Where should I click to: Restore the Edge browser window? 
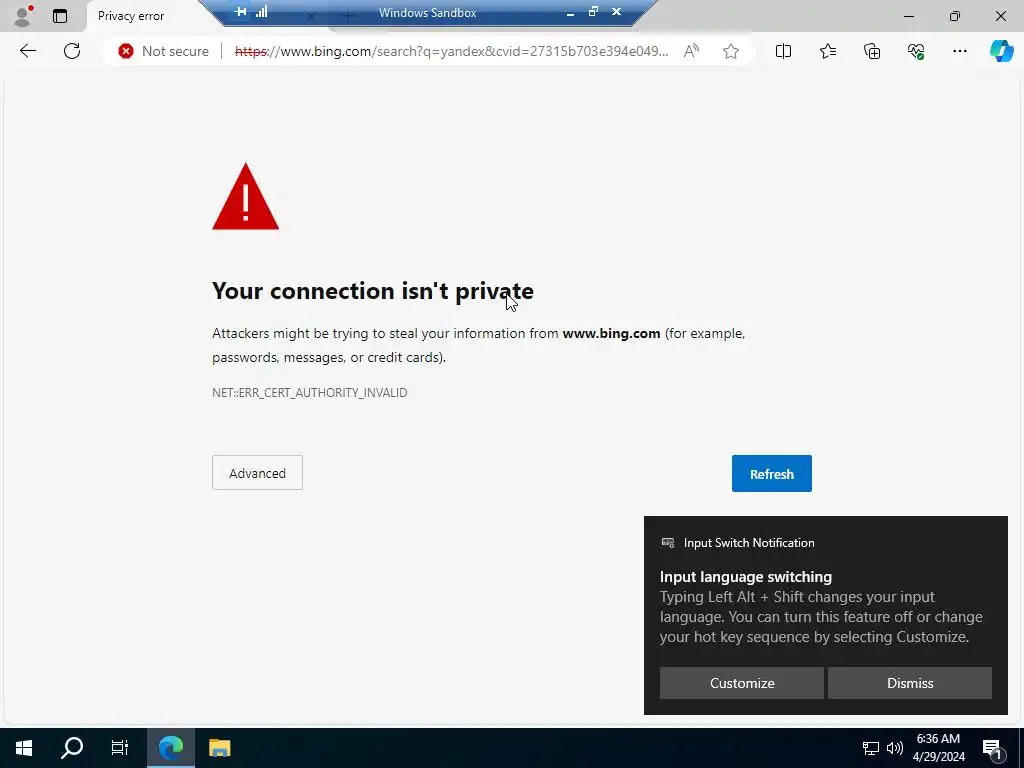click(x=955, y=16)
